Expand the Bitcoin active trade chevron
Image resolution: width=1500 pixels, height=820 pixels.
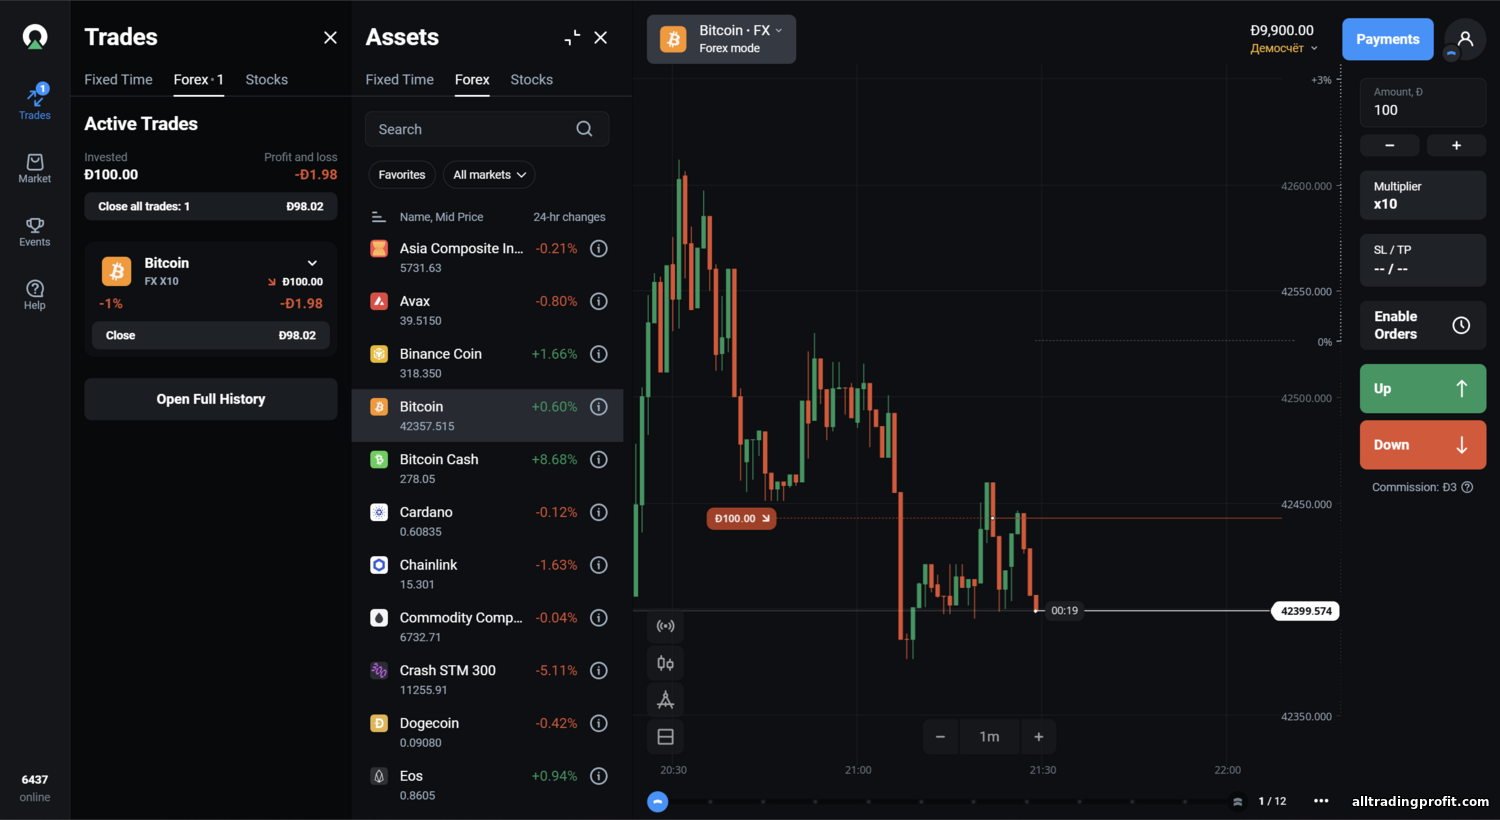312,263
